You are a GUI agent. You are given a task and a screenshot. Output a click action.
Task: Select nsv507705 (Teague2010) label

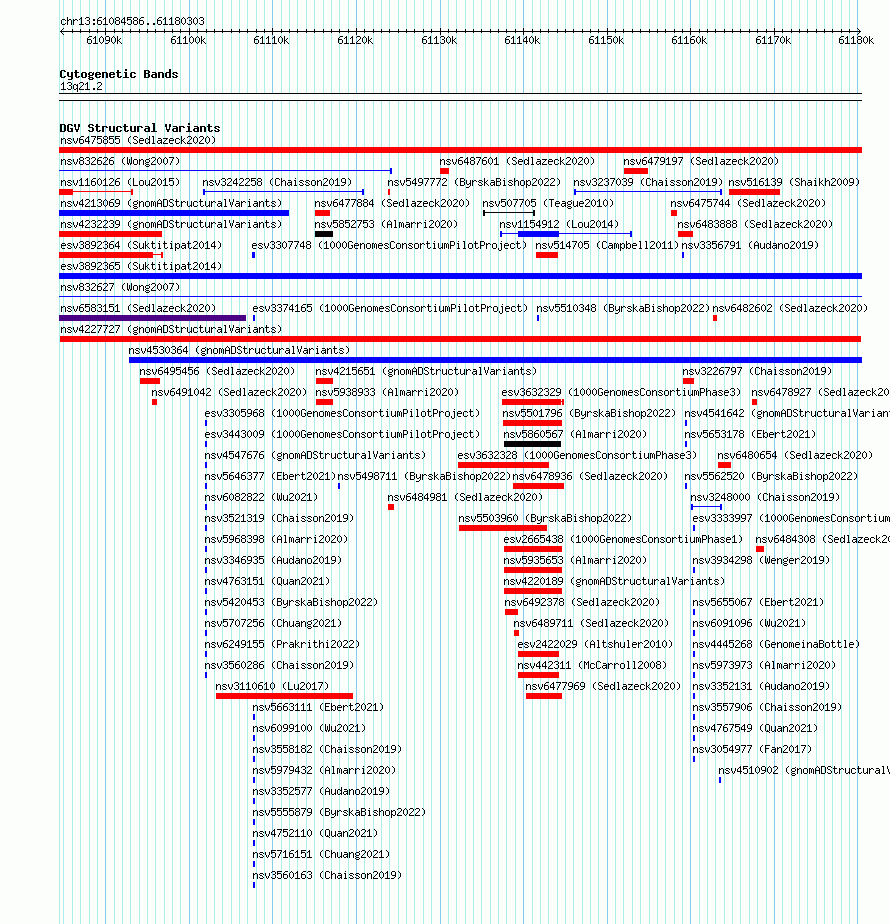tap(548, 203)
